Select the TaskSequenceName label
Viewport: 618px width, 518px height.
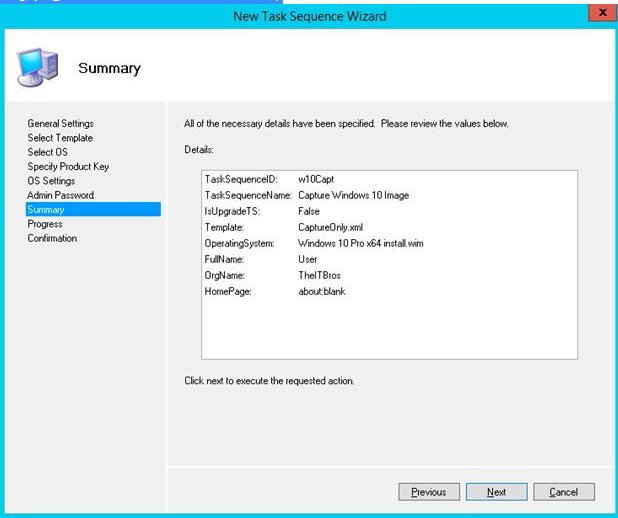(x=248, y=195)
